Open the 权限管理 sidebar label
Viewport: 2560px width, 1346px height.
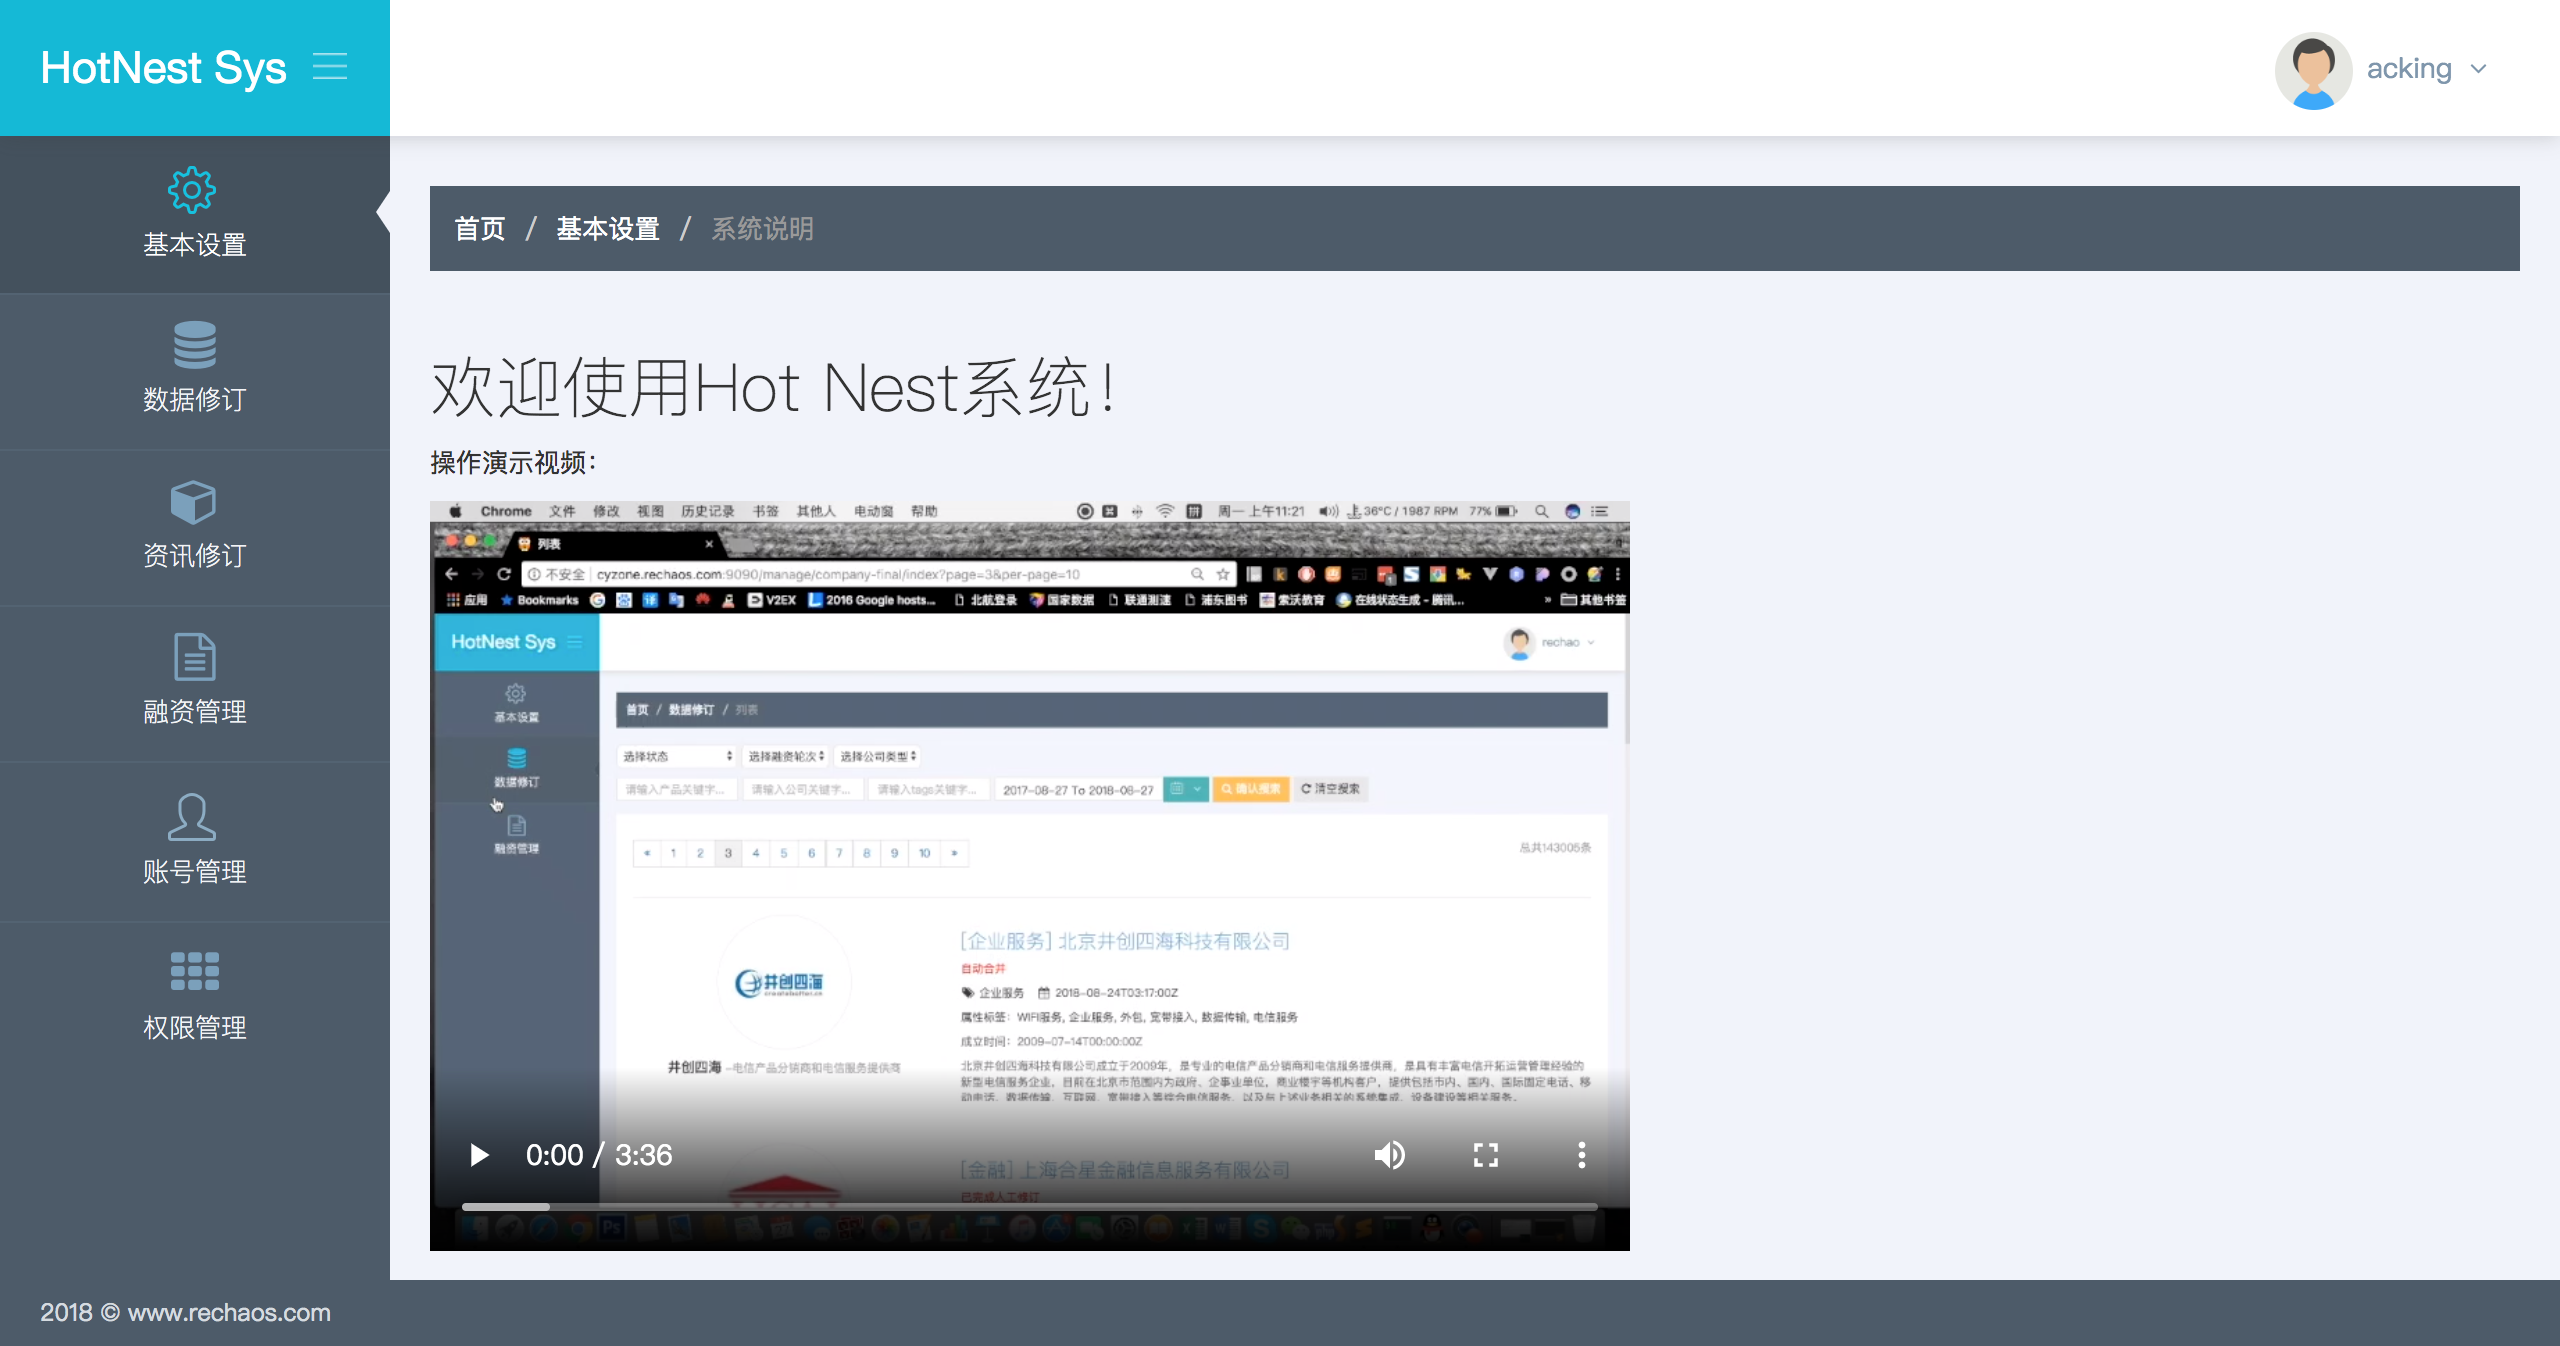pos(194,1027)
